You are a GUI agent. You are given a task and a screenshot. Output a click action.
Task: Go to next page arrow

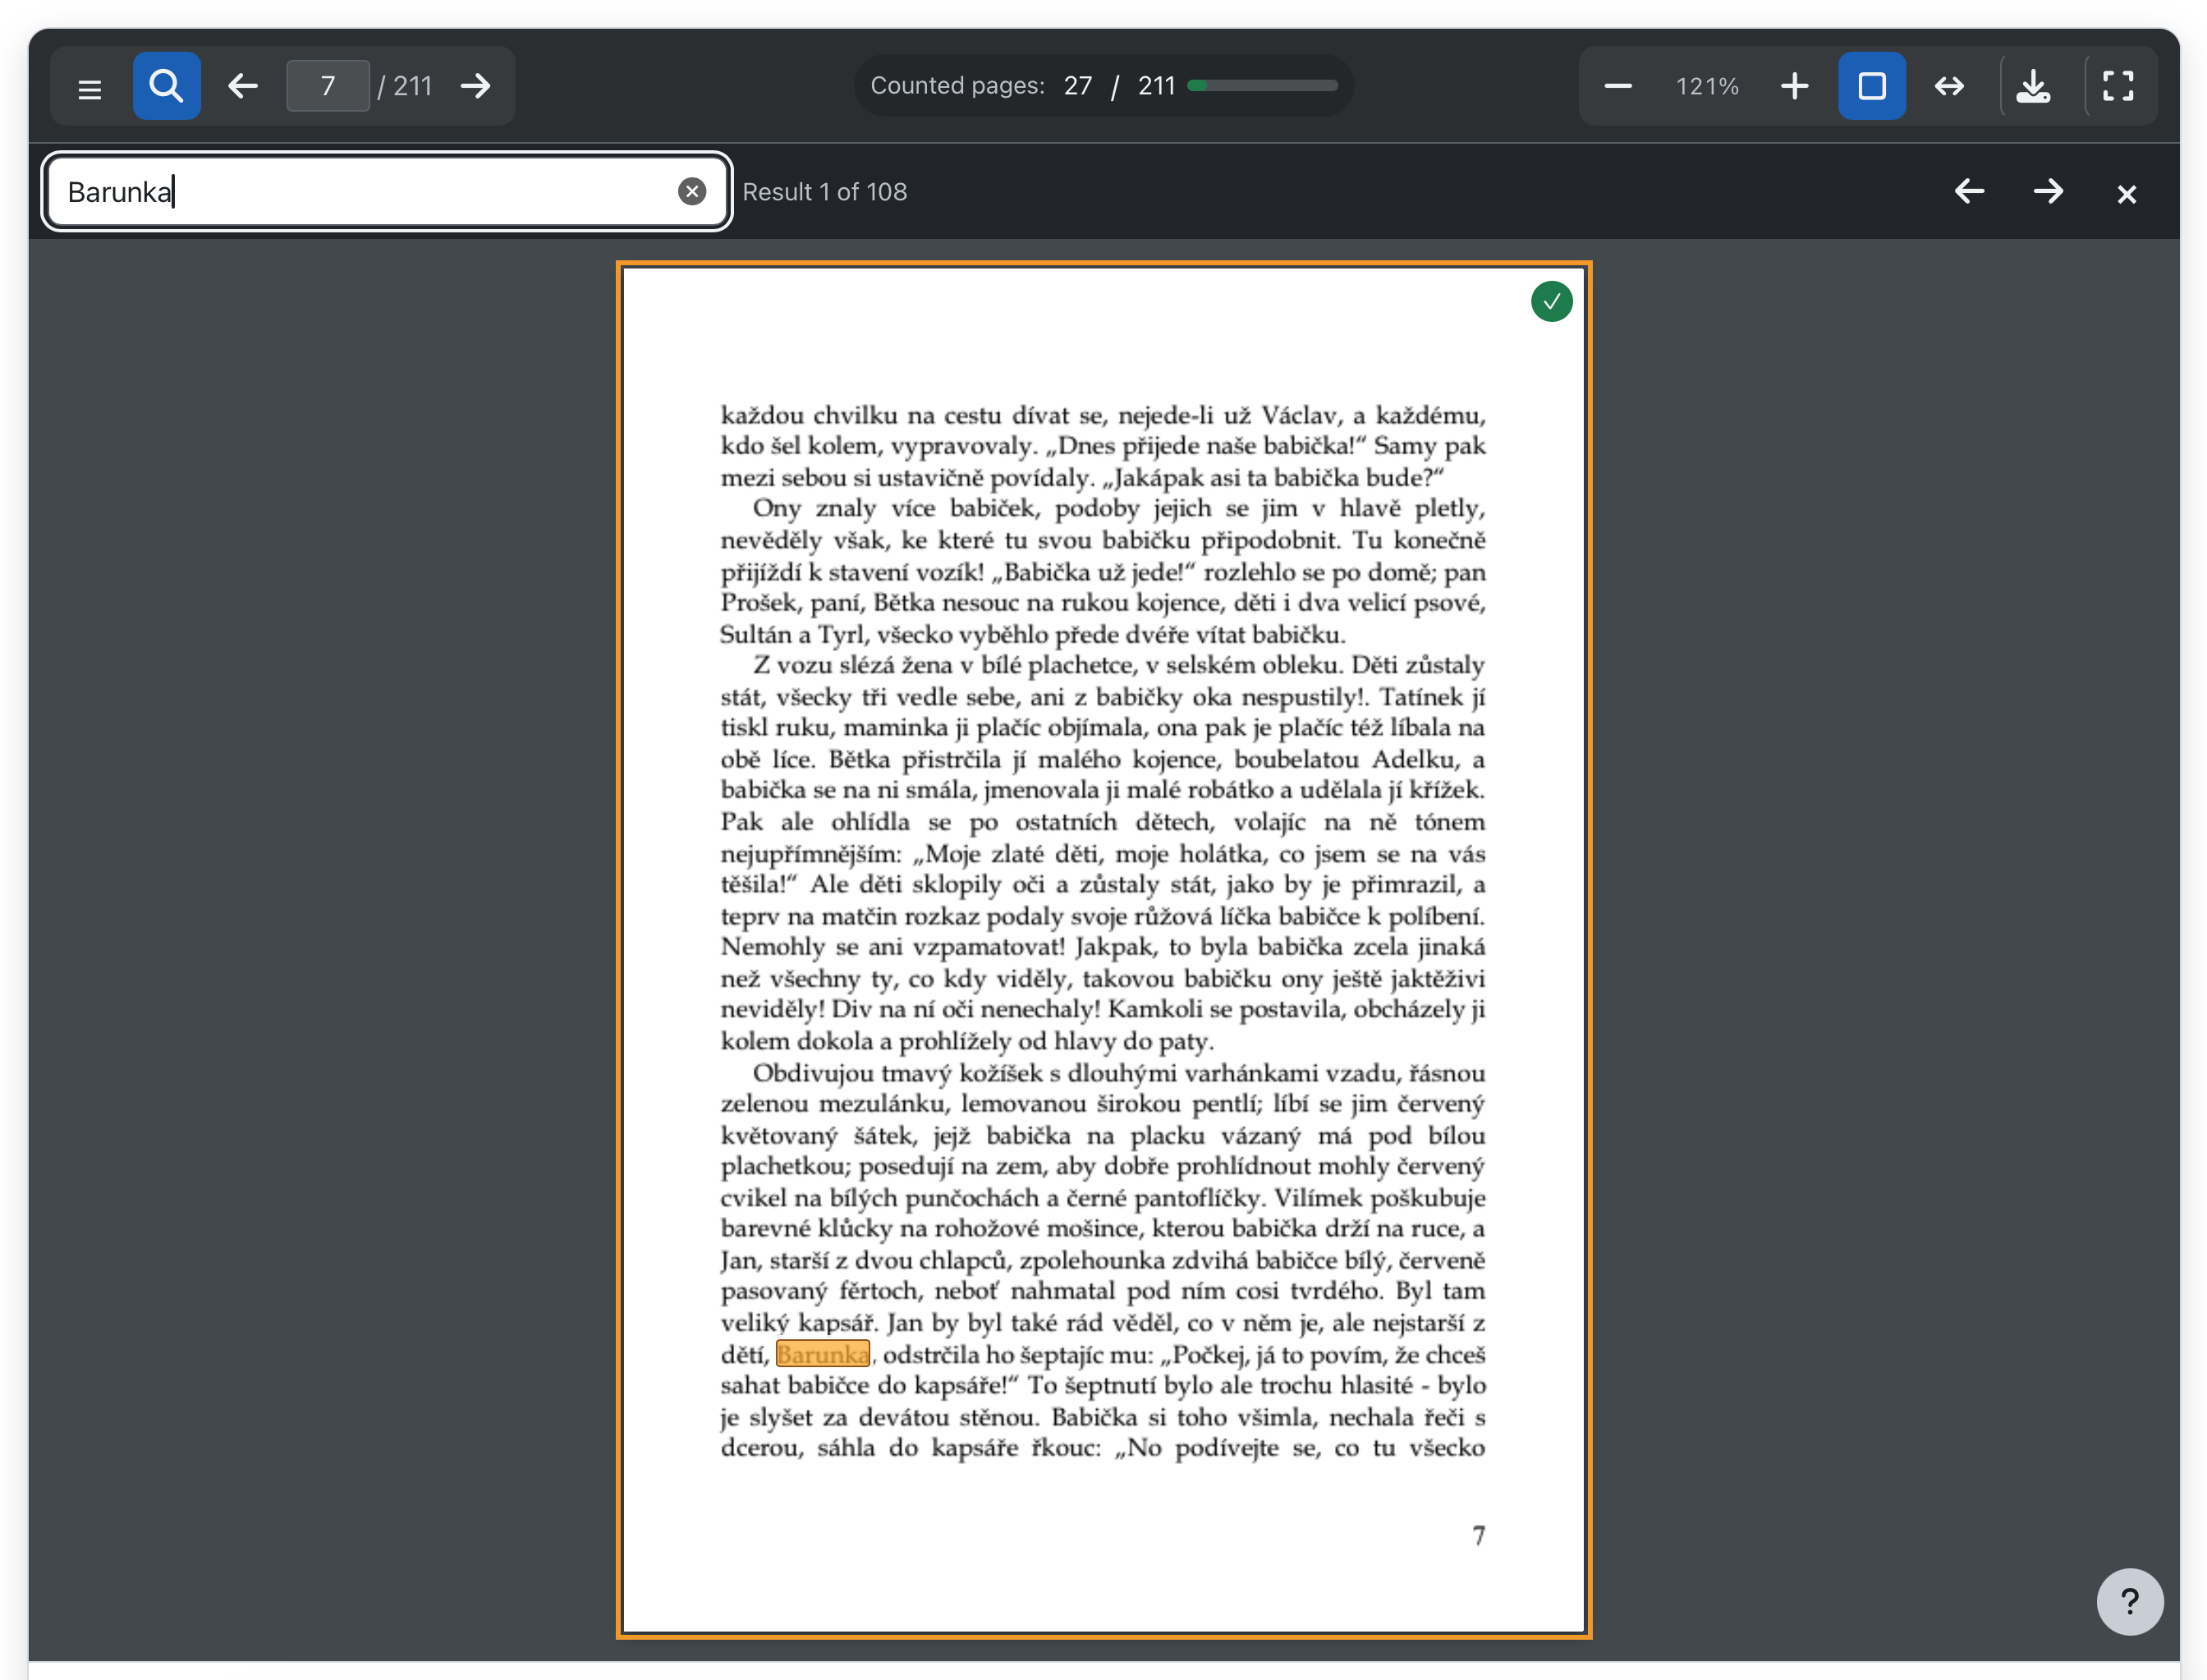[x=476, y=86]
